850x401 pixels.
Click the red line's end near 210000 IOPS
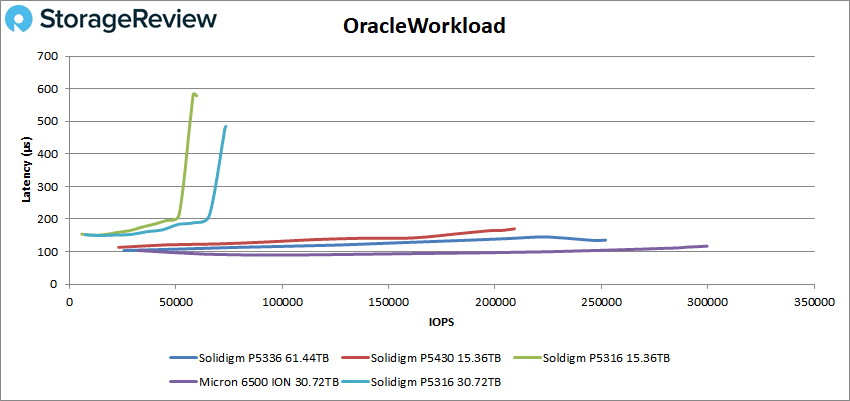513,229
